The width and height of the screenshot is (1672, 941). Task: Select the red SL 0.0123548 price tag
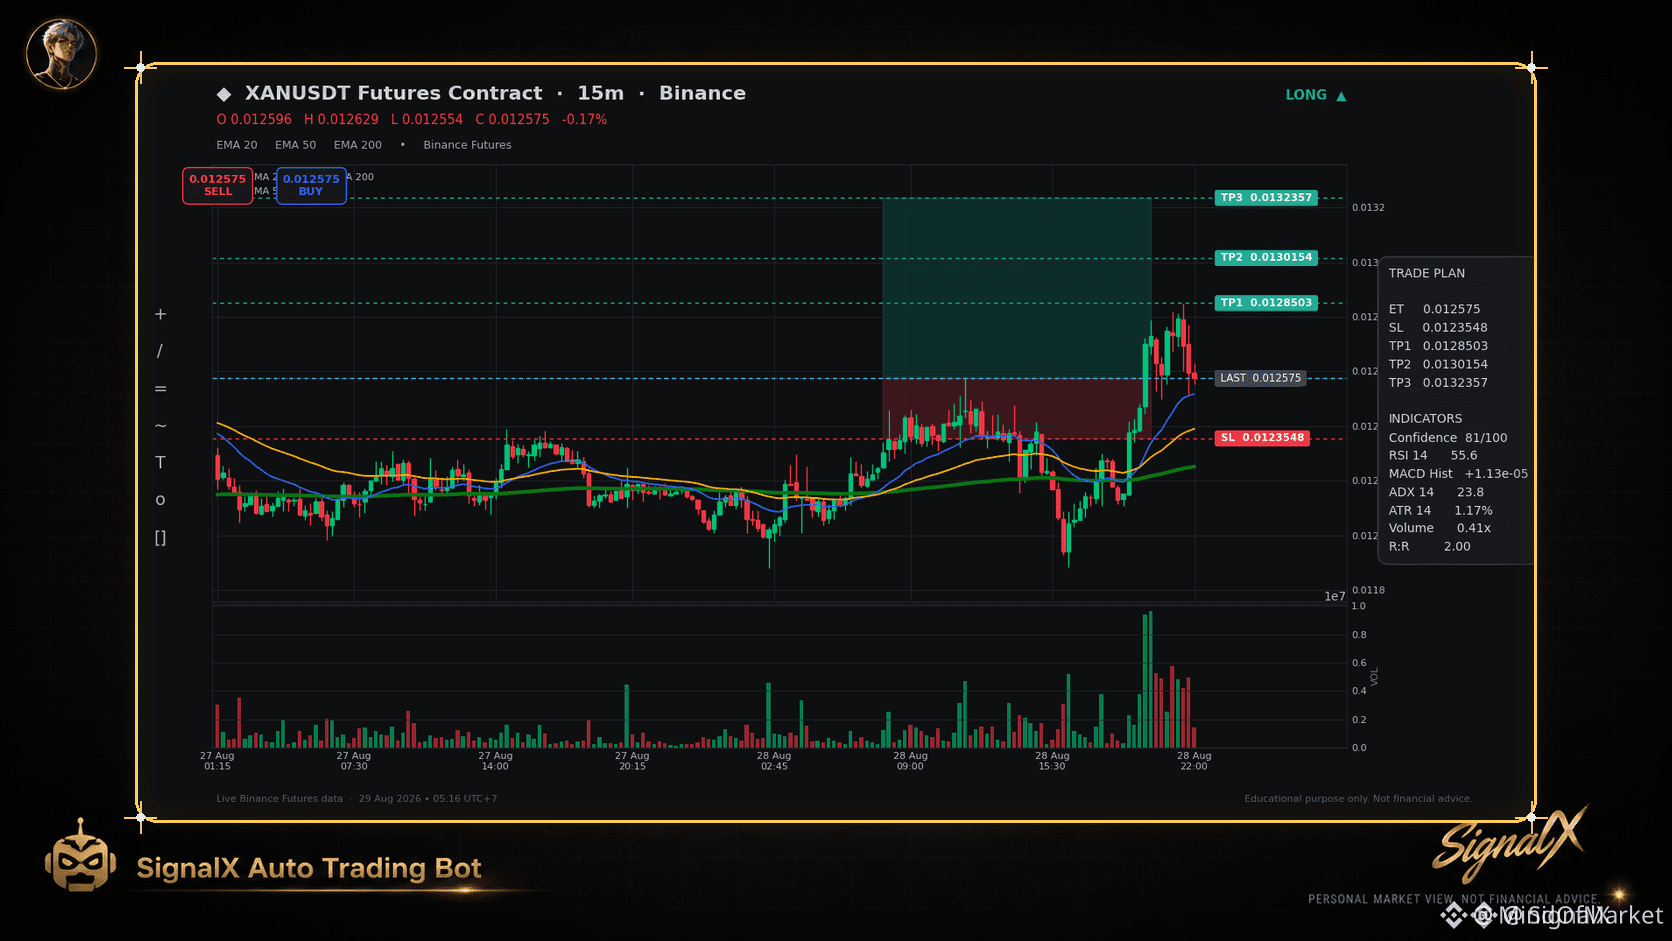(x=1263, y=438)
